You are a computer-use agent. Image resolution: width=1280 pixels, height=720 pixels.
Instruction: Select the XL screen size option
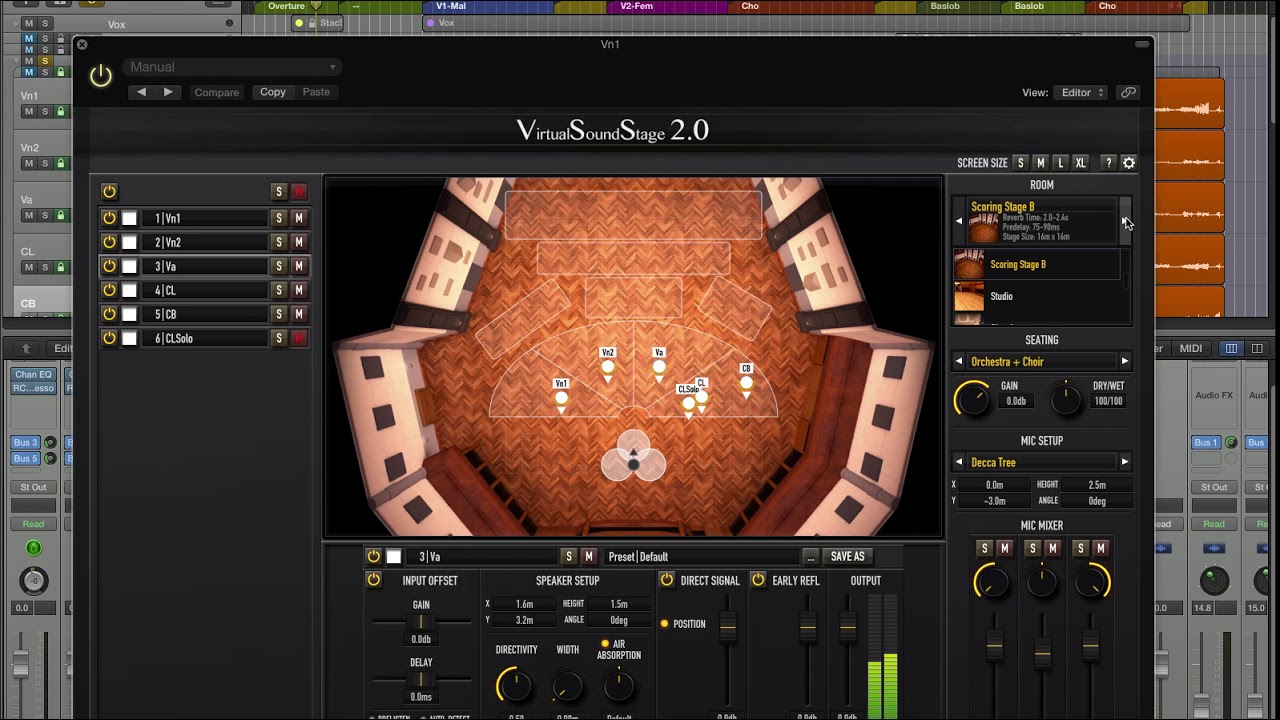point(1080,163)
